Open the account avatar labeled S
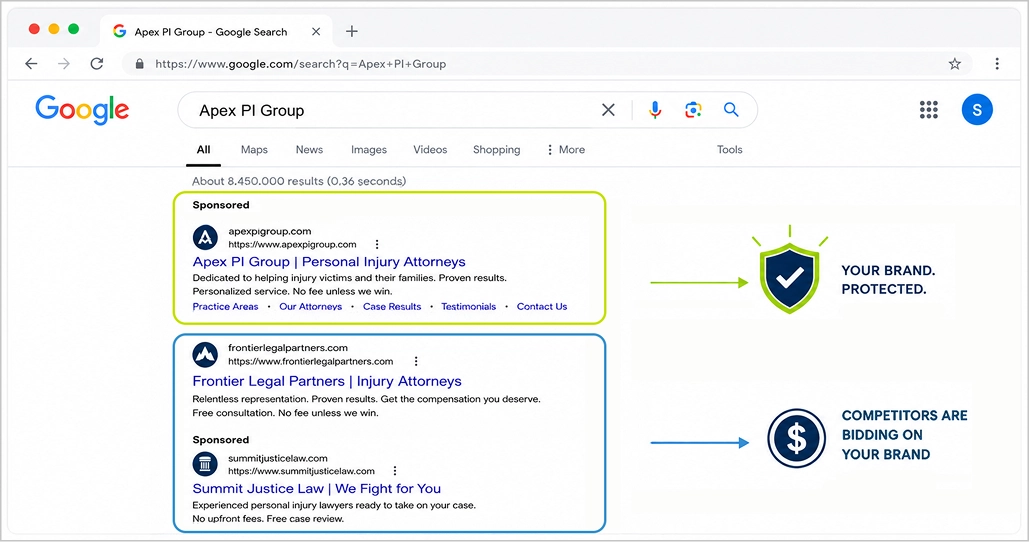The image size is (1029, 542). click(977, 110)
